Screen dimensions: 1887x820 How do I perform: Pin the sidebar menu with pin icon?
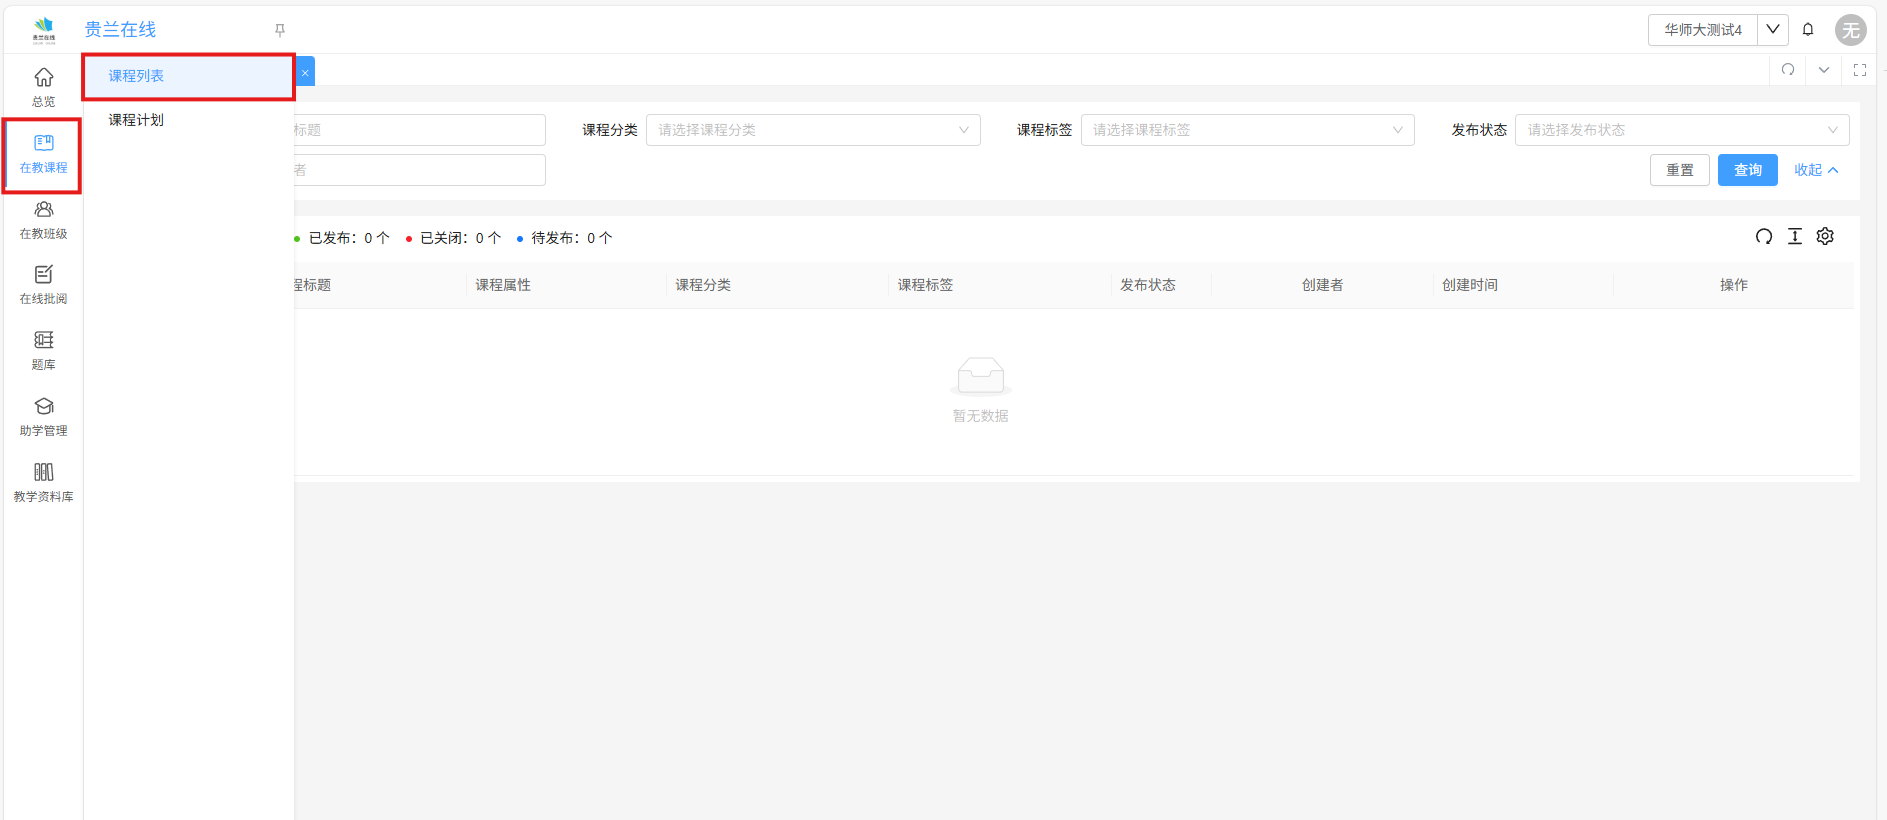pyautogui.click(x=280, y=30)
